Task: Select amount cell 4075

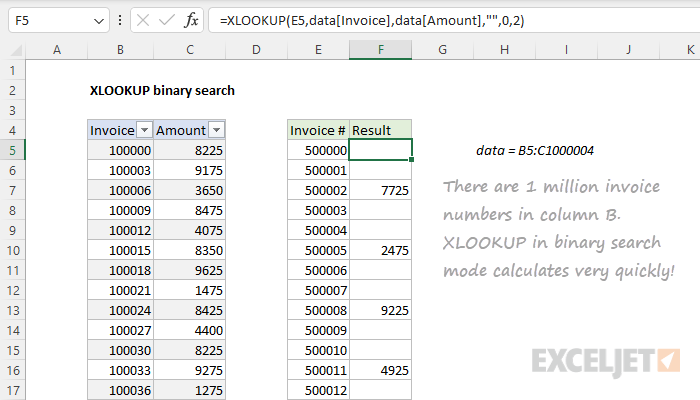Action: (190, 230)
